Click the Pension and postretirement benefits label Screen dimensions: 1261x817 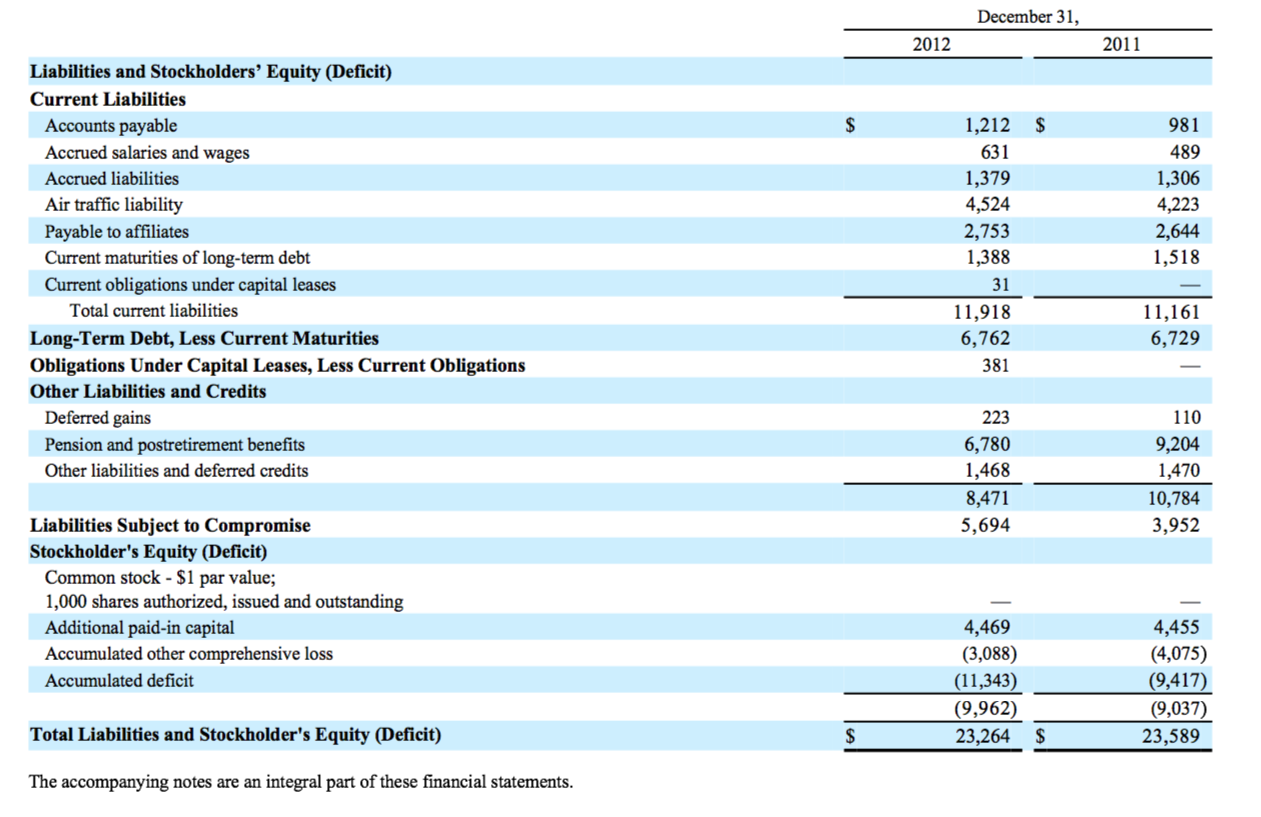(x=176, y=444)
